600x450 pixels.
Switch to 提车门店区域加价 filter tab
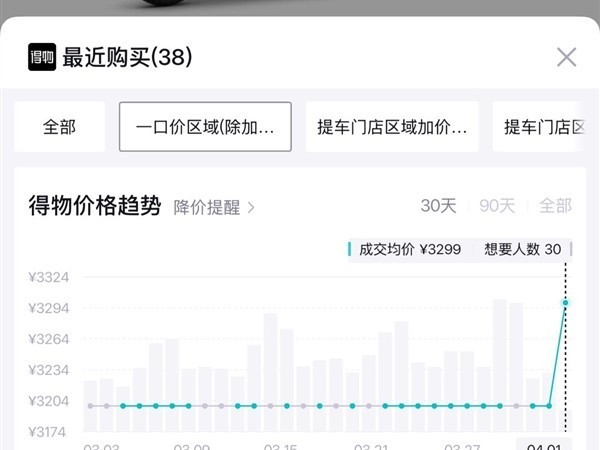[x=392, y=127]
